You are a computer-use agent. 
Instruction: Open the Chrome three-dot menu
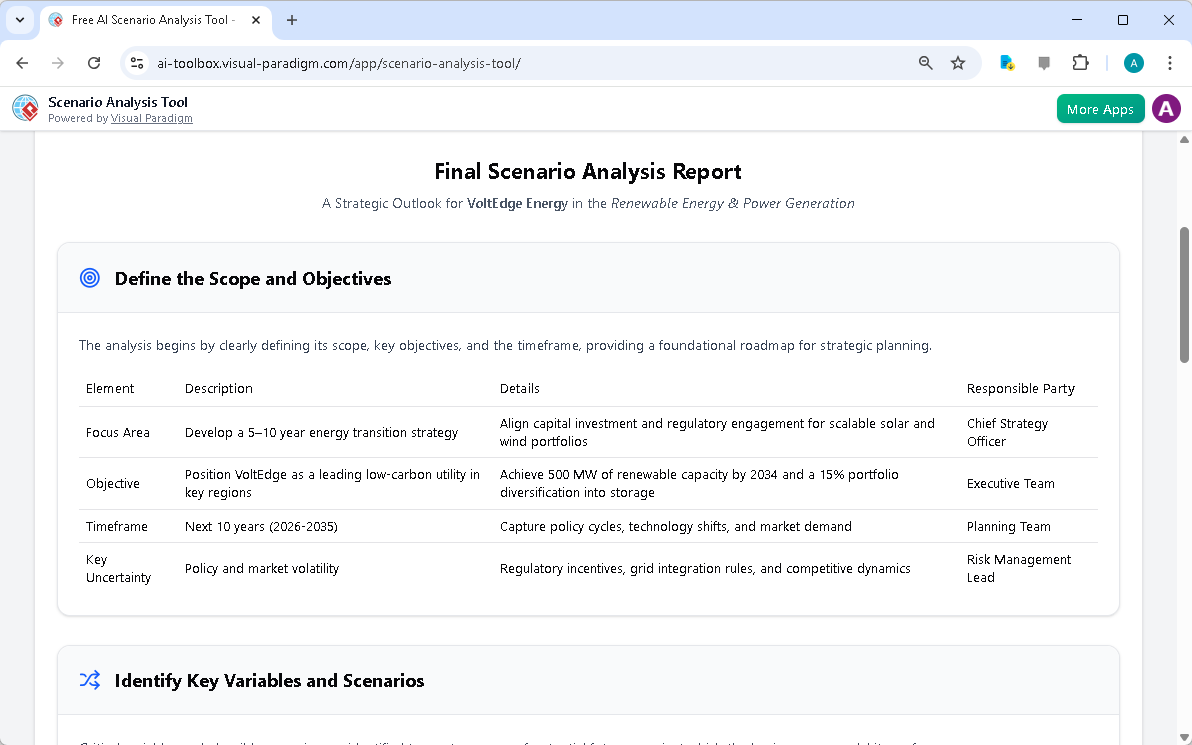[1170, 62]
